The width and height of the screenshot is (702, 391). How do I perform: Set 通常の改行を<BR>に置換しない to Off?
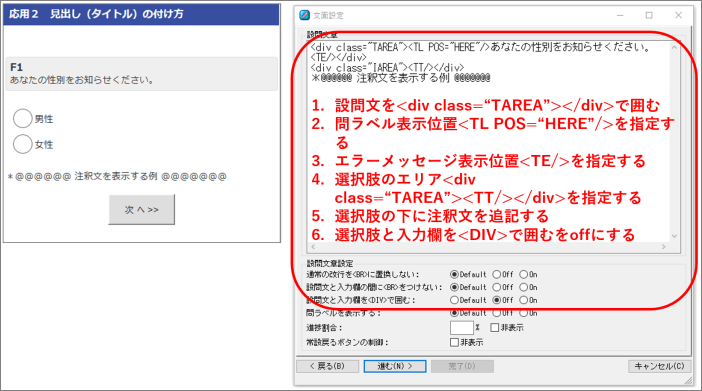(x=497, y=274)
